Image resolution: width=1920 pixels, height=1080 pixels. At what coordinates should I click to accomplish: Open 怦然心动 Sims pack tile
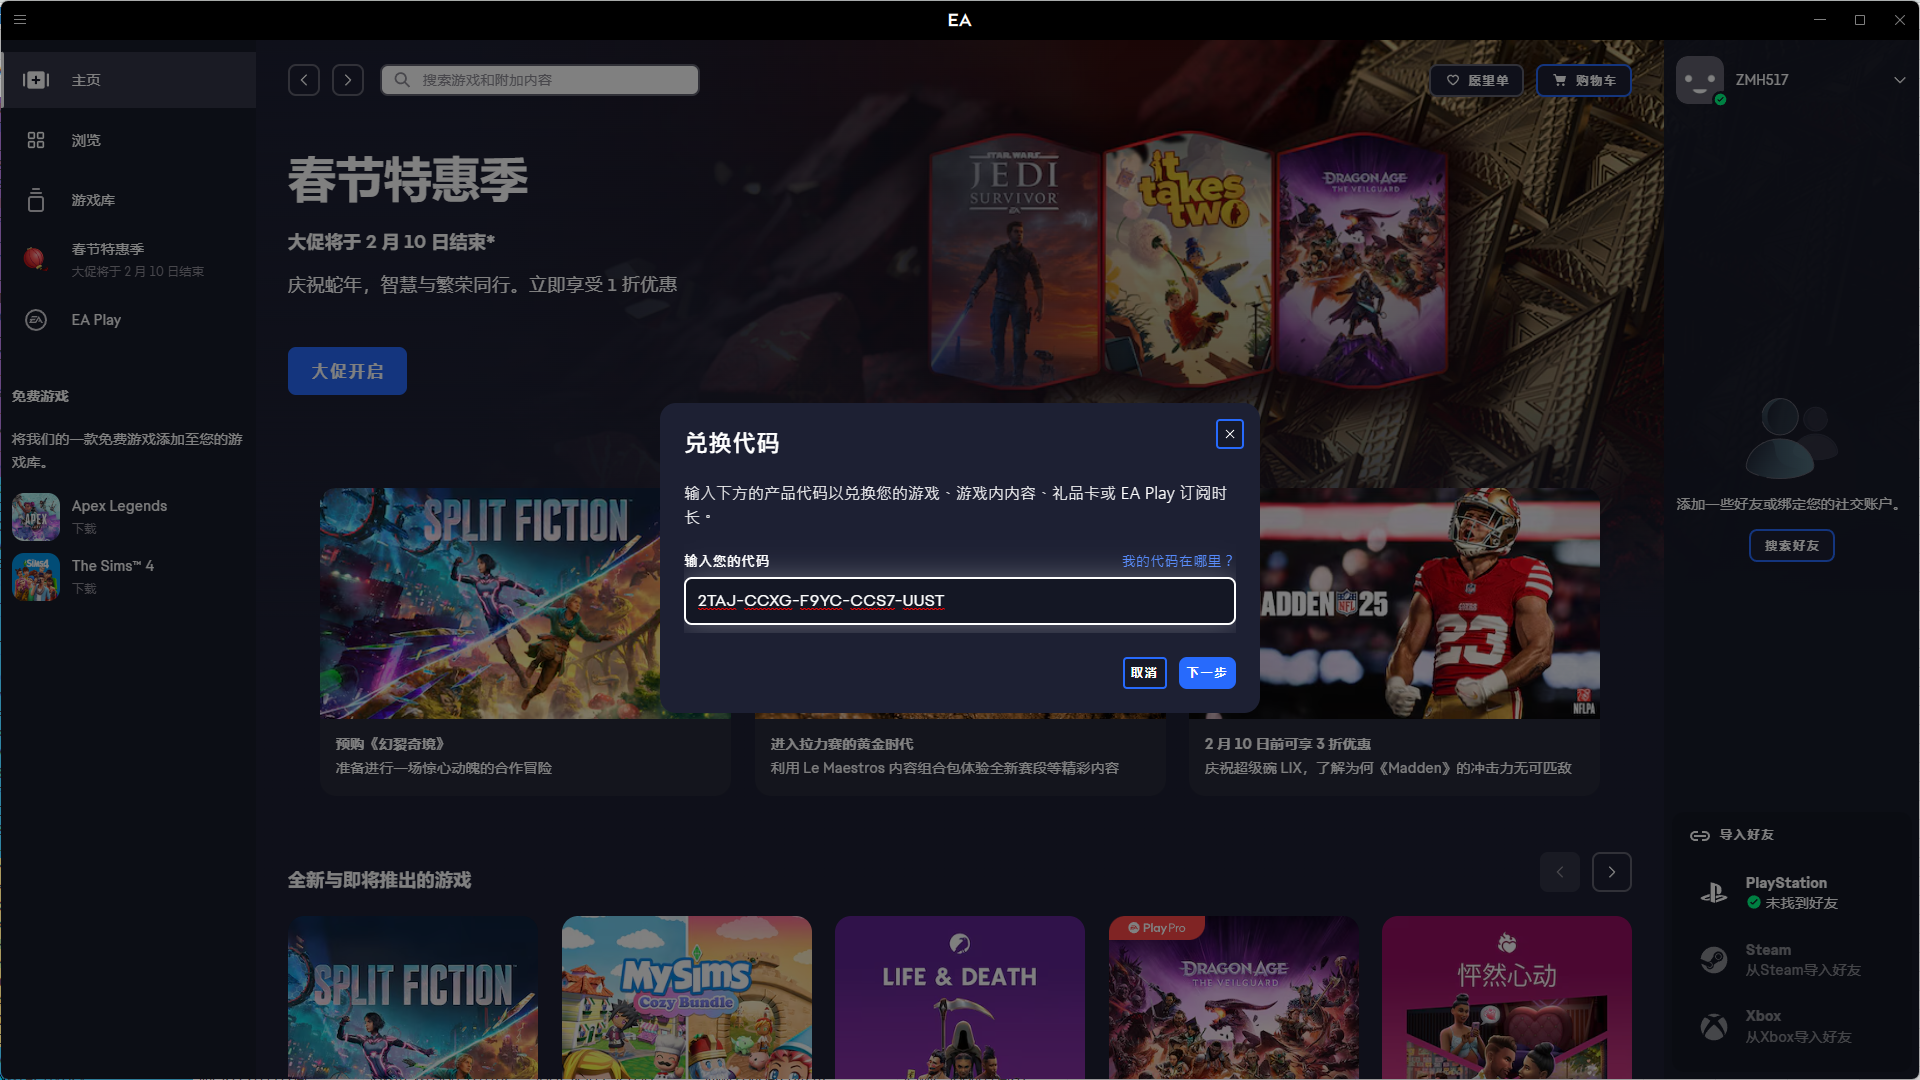pyautogui.click(x=1507, y=997)
